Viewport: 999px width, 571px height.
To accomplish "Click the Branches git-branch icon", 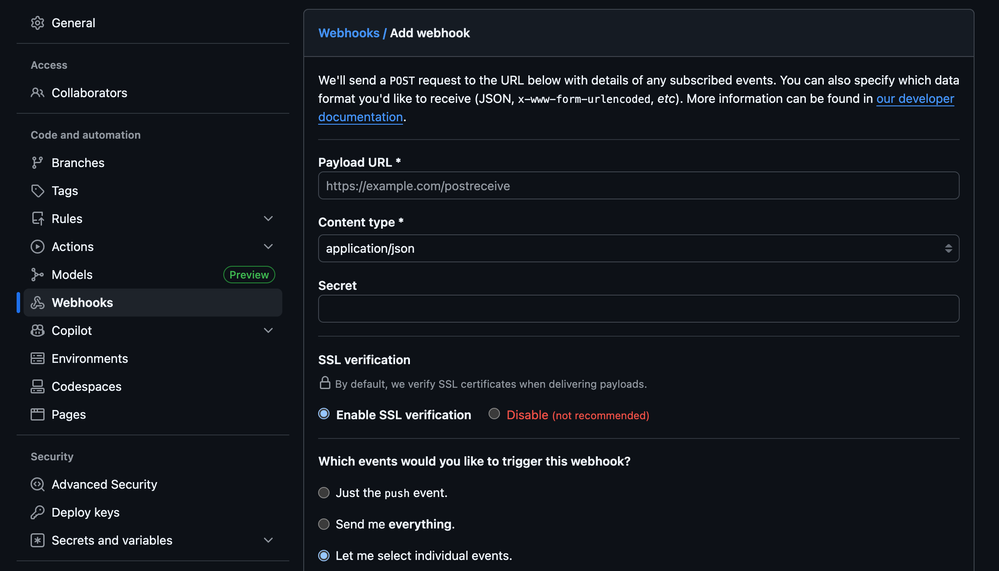I will 38,163.
